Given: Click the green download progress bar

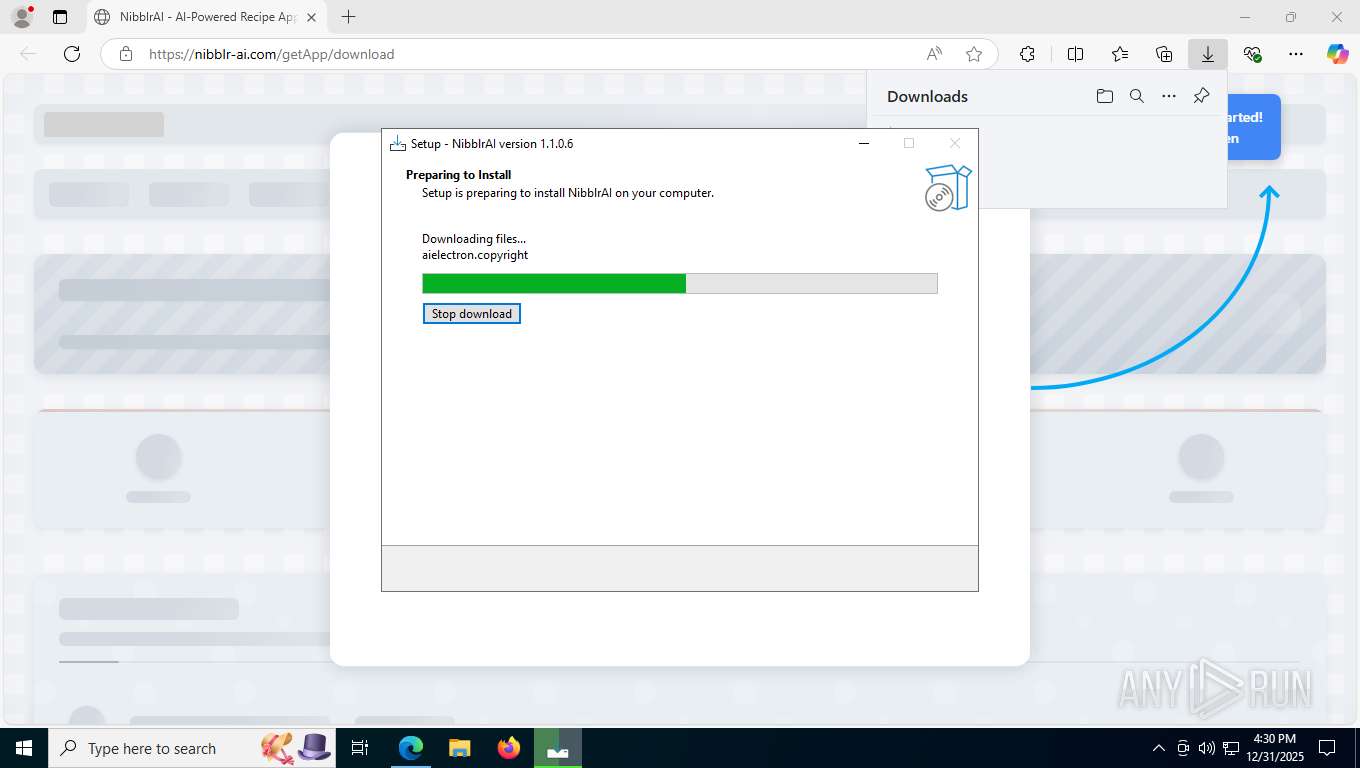Looking at the screenshot, I should click(x=680, y=284).
